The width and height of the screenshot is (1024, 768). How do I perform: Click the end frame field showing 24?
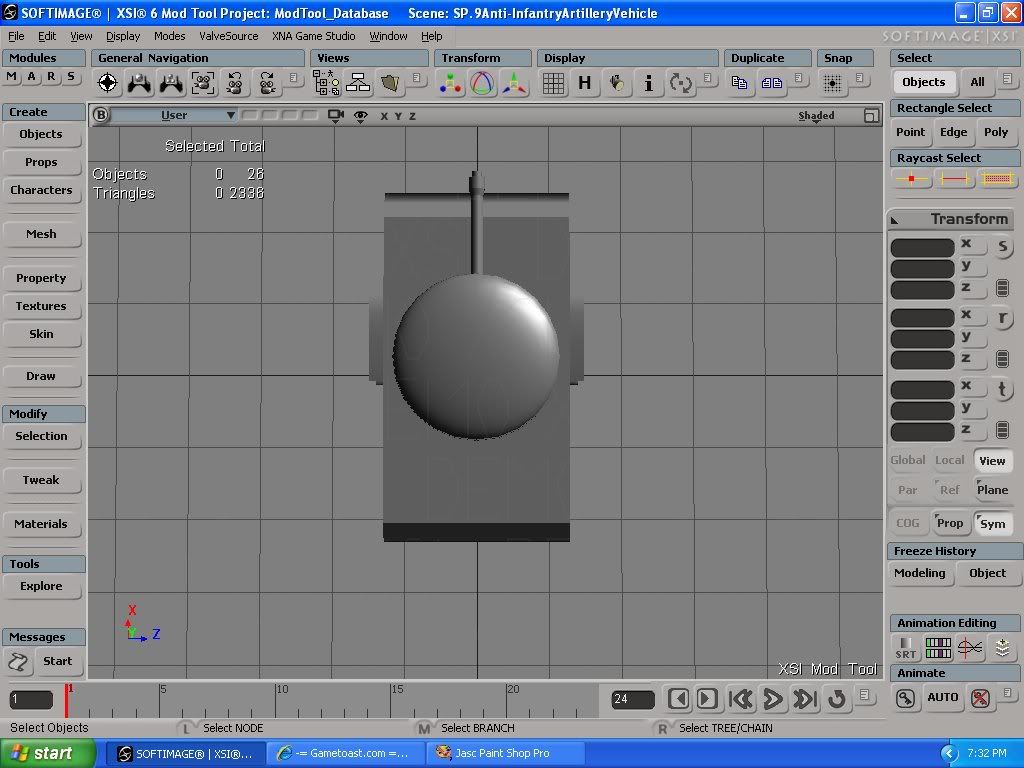[x=633, y=699]
